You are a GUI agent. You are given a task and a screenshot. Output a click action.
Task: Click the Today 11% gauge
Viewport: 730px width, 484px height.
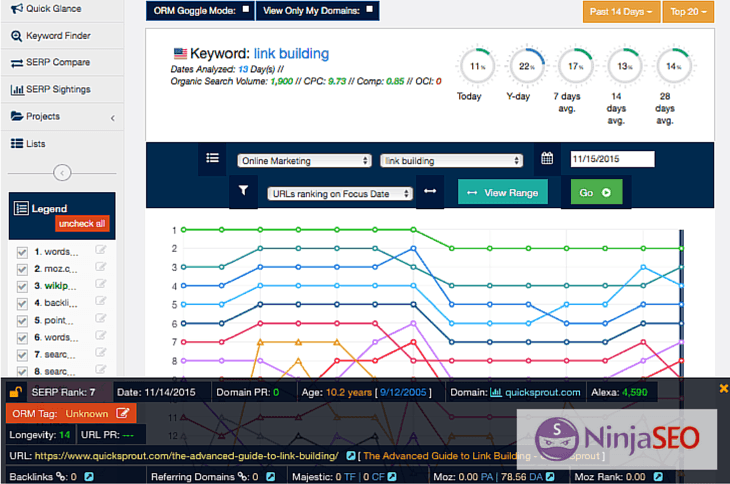point(477,66)
